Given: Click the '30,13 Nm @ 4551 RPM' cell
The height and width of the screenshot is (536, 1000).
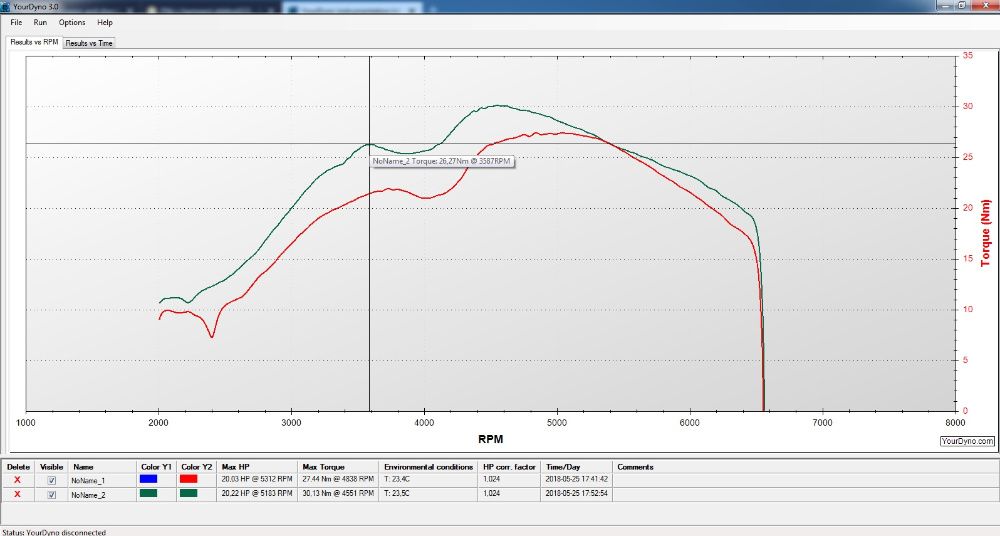Looking at the screenshot, I should coord(338,493).
